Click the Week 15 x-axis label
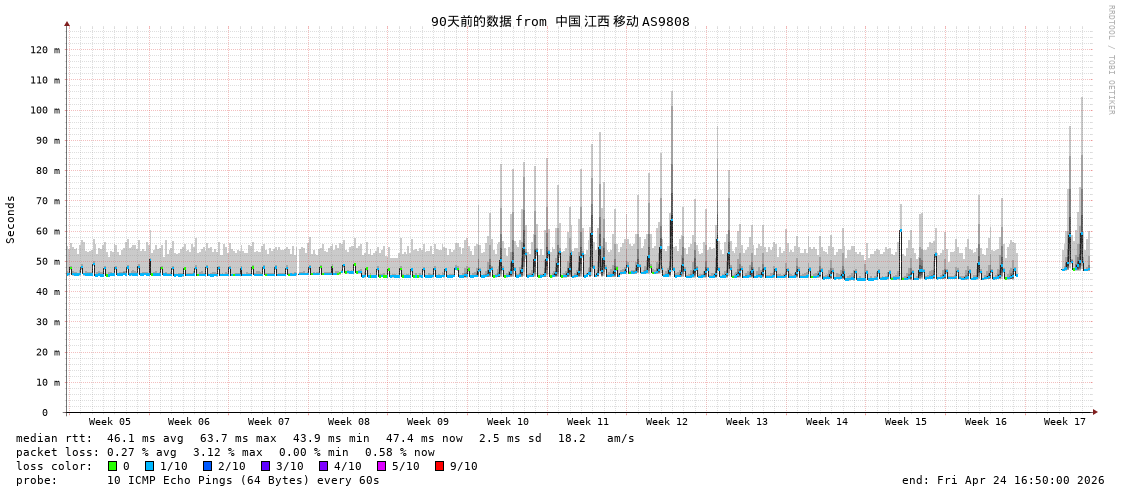The image size is (1121, 494). click(x=906, y=422)
